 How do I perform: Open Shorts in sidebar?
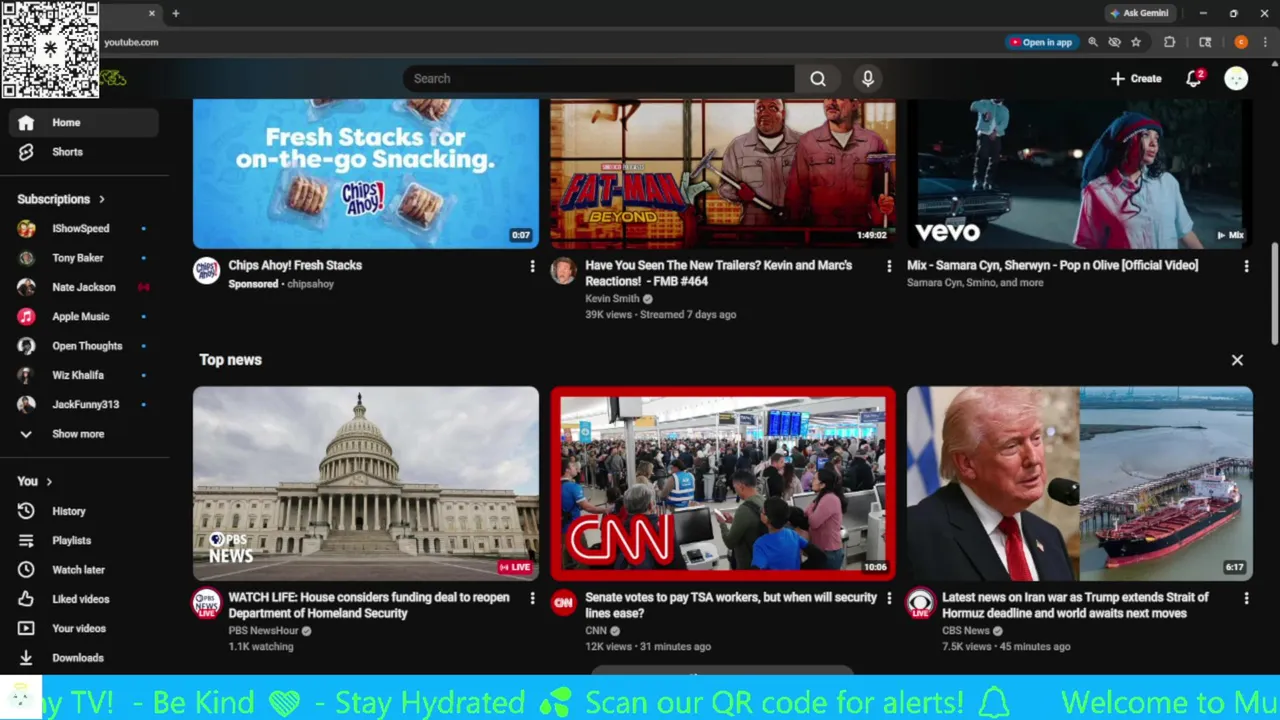pyautogui.click(x=84, y=152)
